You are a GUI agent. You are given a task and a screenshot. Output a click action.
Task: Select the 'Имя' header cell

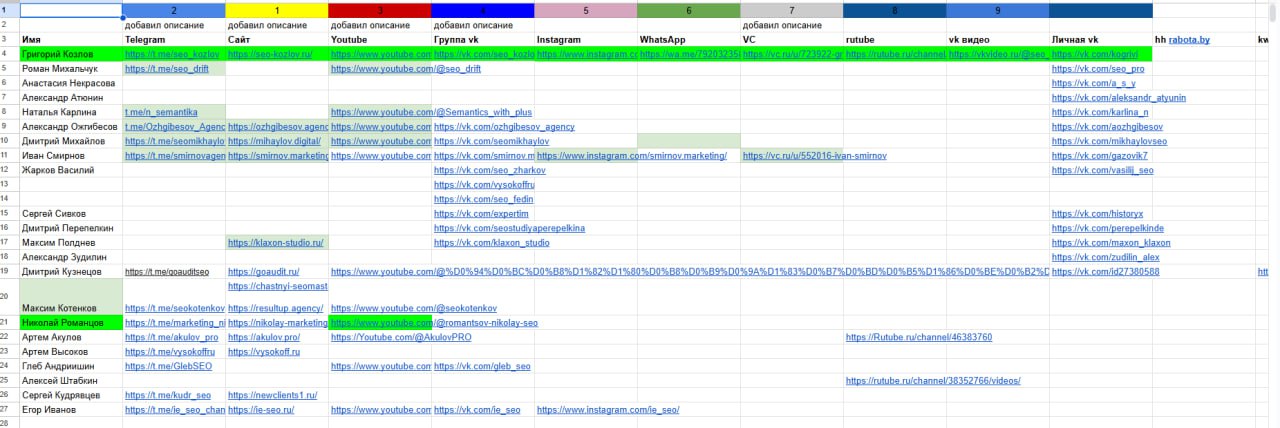(71, 39)
